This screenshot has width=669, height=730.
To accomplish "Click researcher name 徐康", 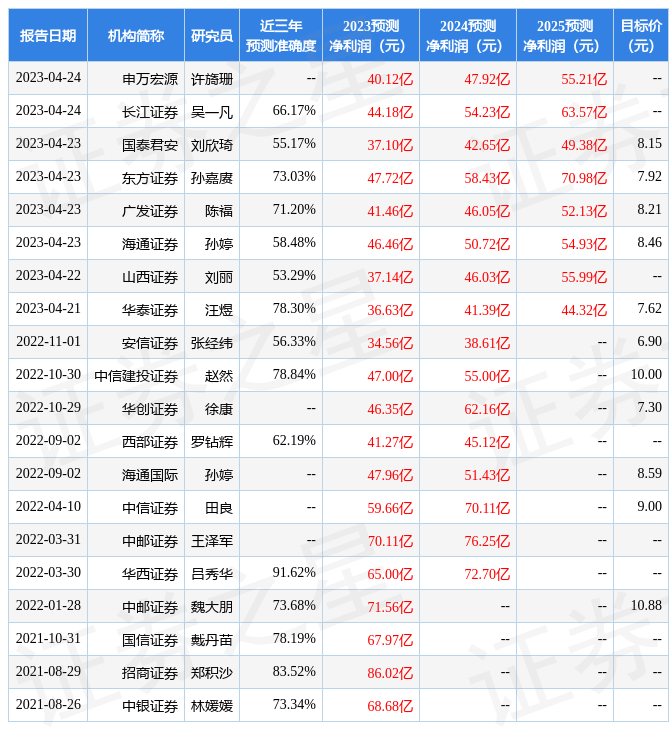I will [x=219, y=409].
